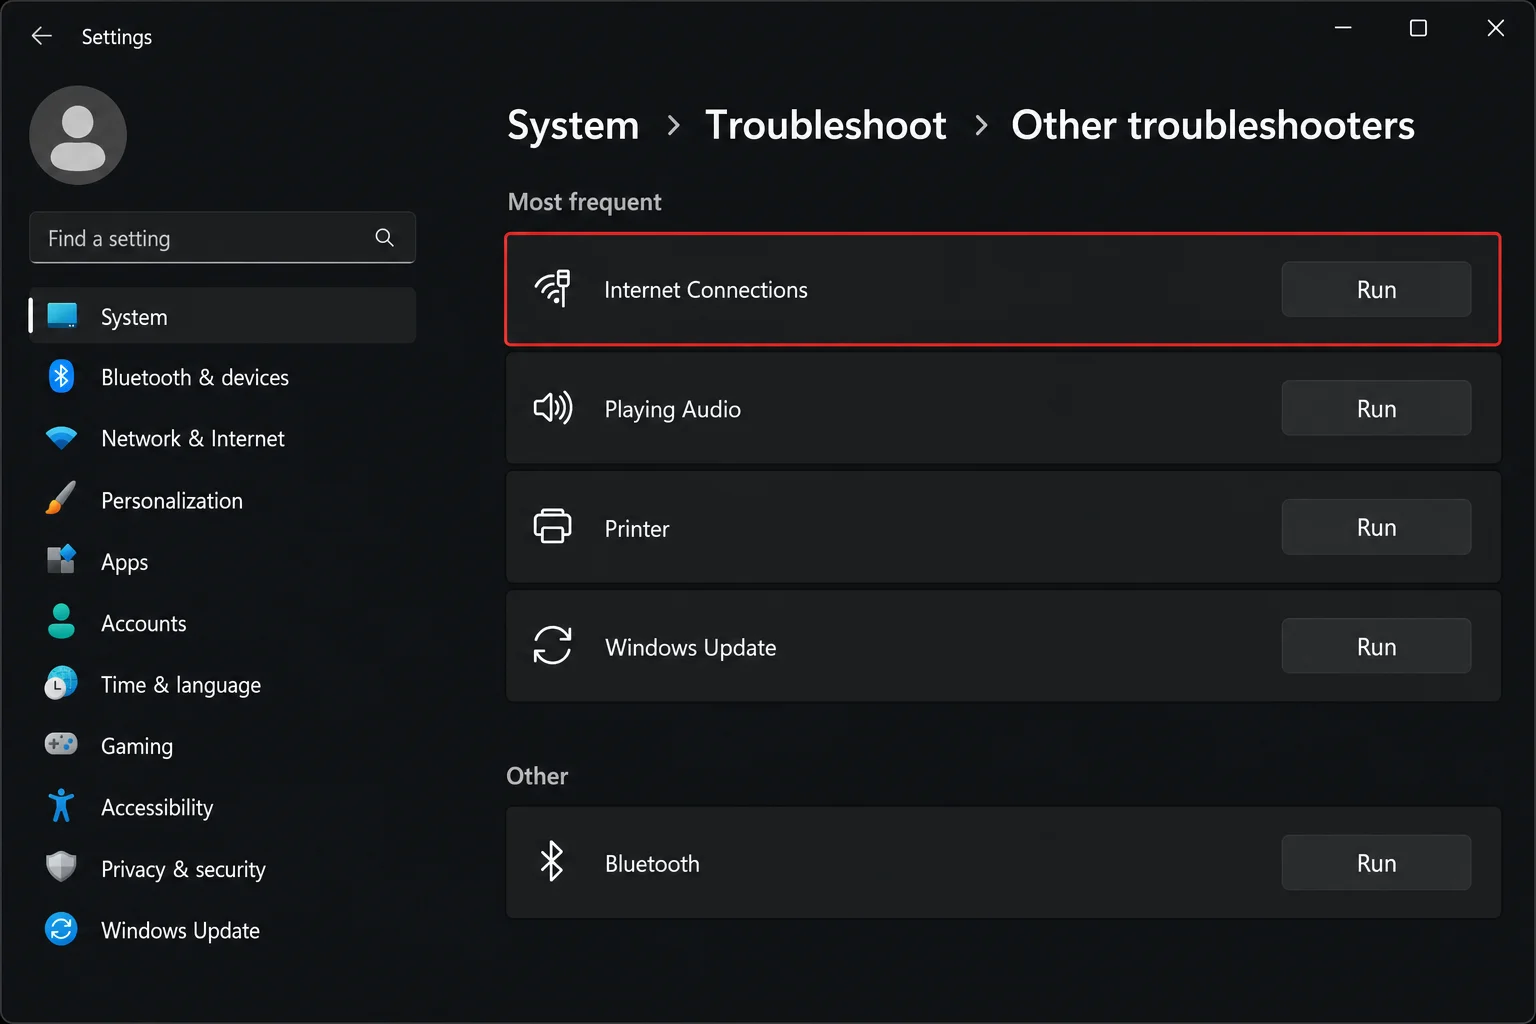Open Time & language settings
Screen dimensions: 1536x1024
click(x=222, y=684)
